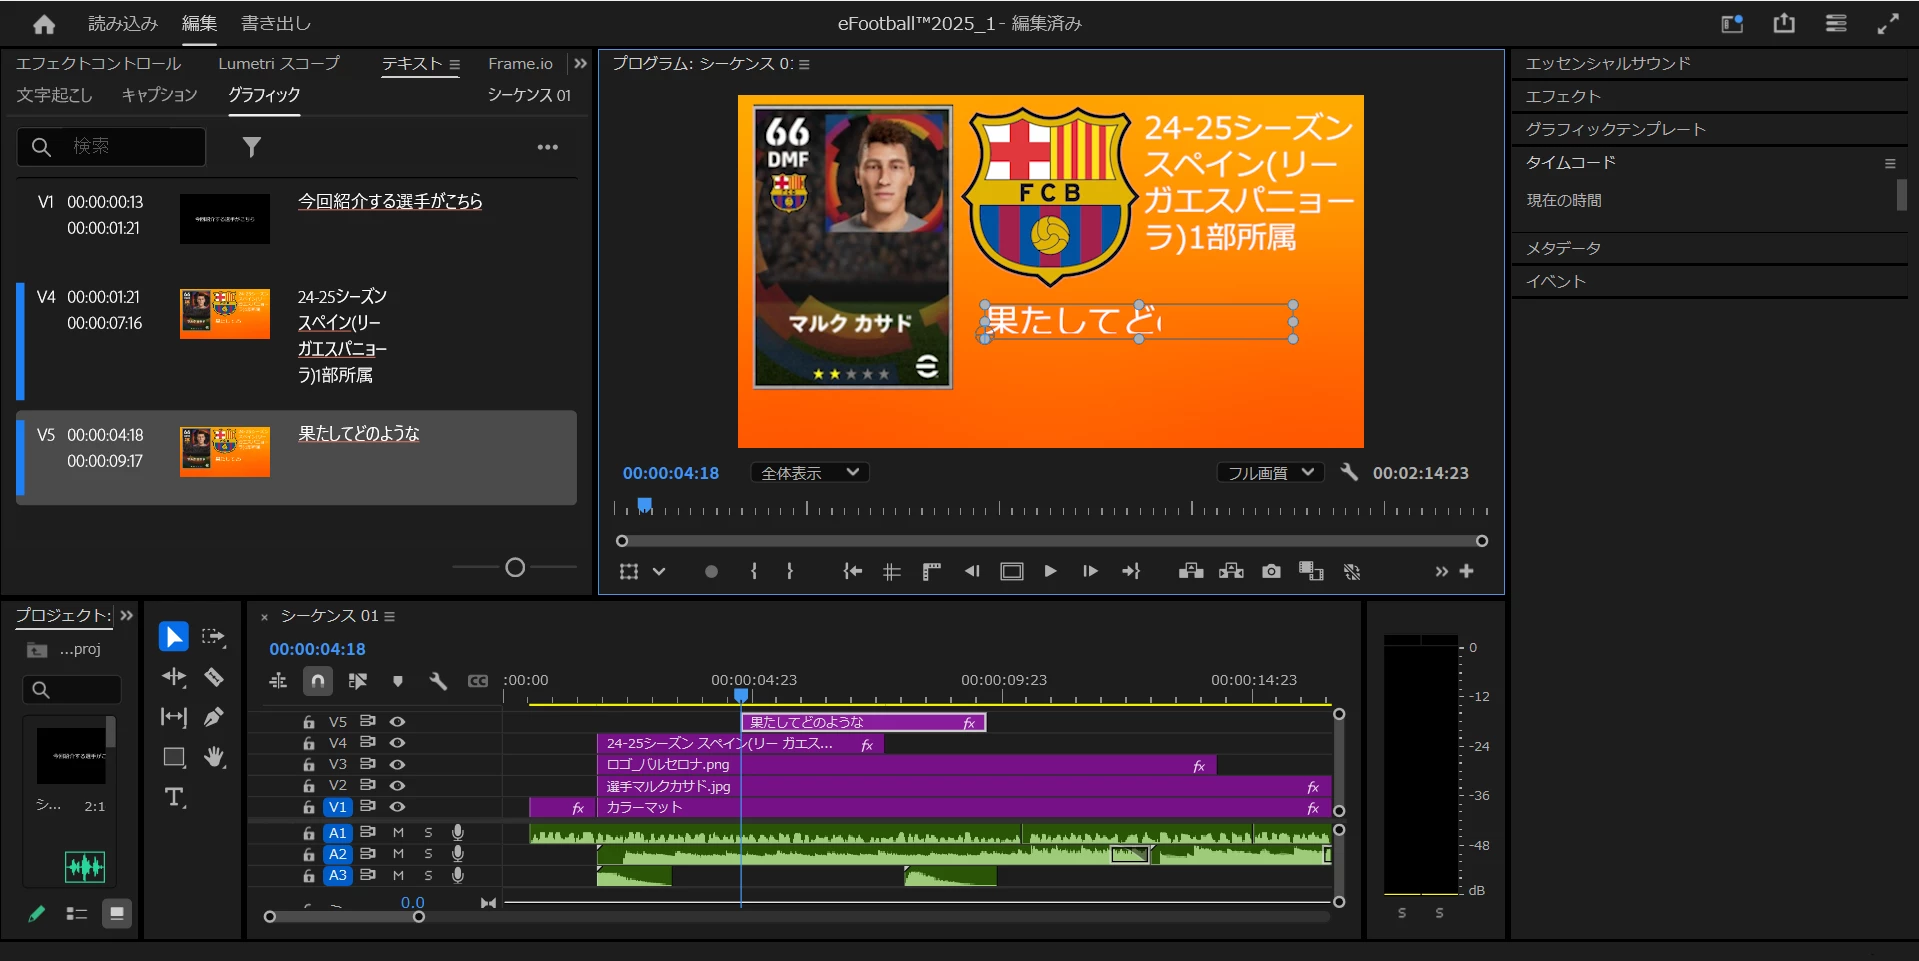This screenshot has height=961, width=1919.
Task: Show more Program monitor transport buttons
Action: click(x=1441, y=571)
